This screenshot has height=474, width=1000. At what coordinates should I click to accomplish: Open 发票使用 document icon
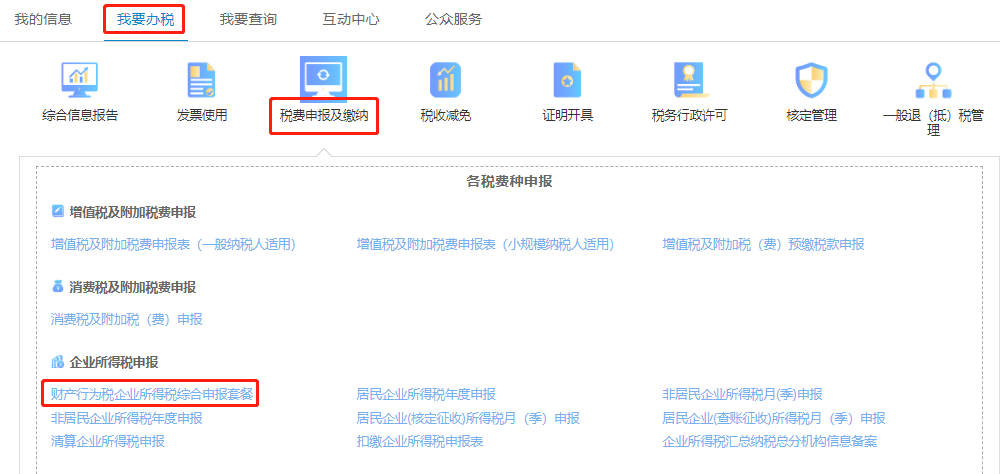(202, 80)
